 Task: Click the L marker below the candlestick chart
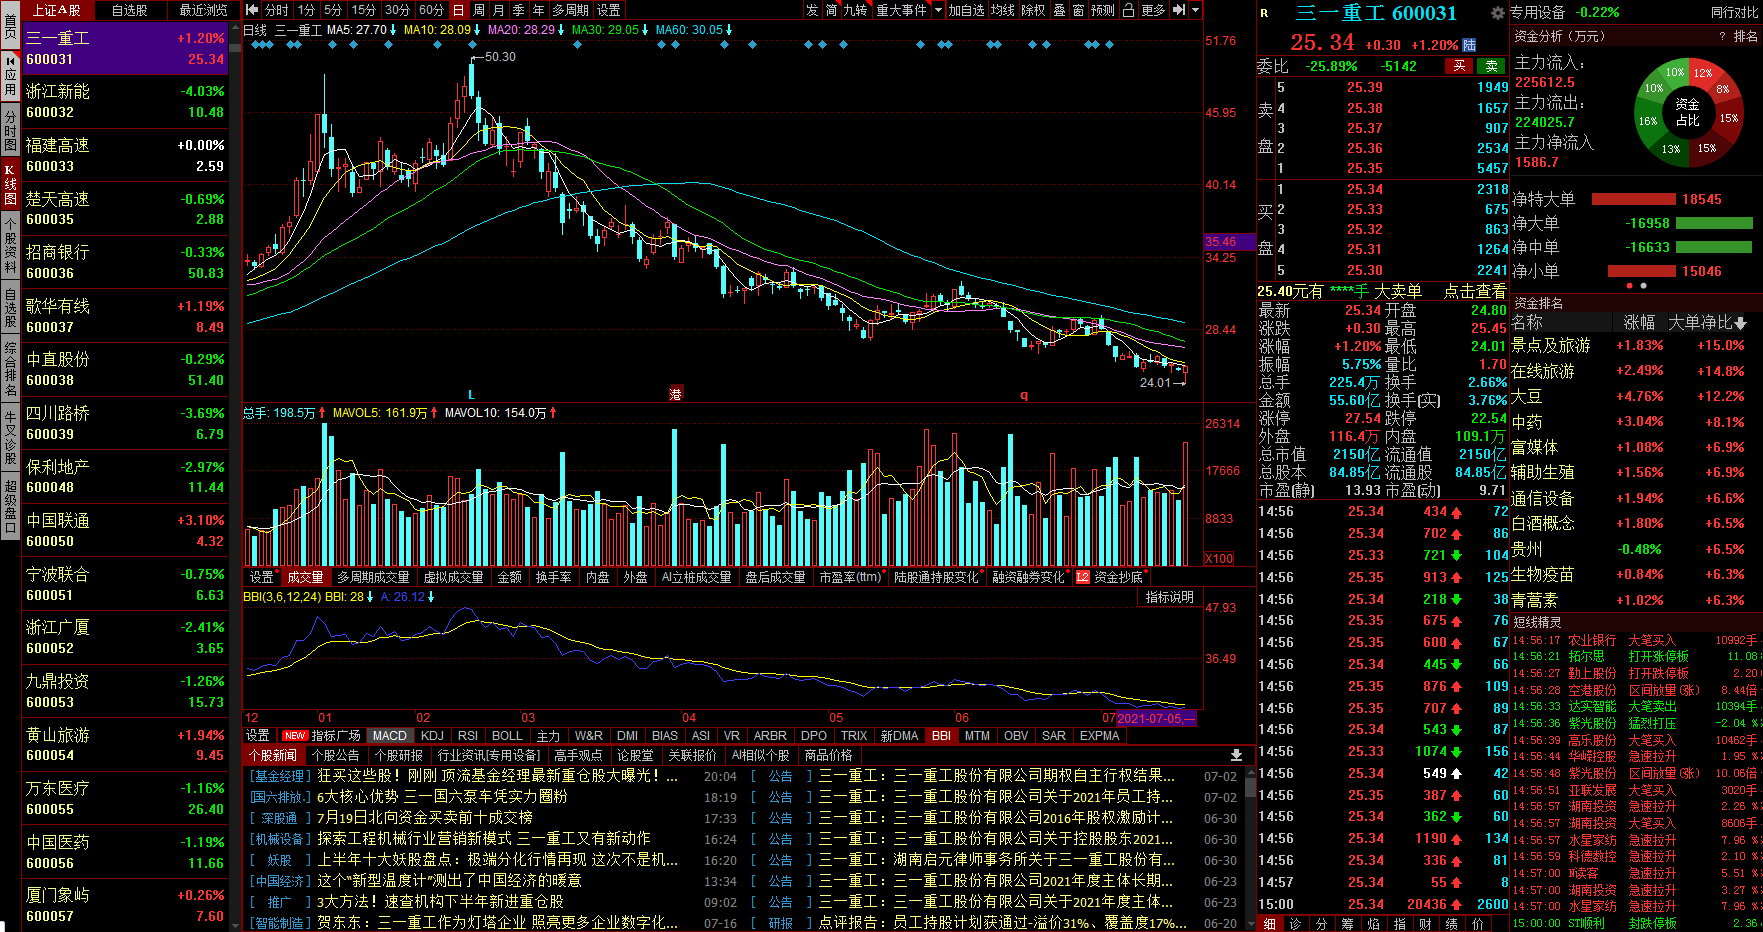[x=471, y=395]
